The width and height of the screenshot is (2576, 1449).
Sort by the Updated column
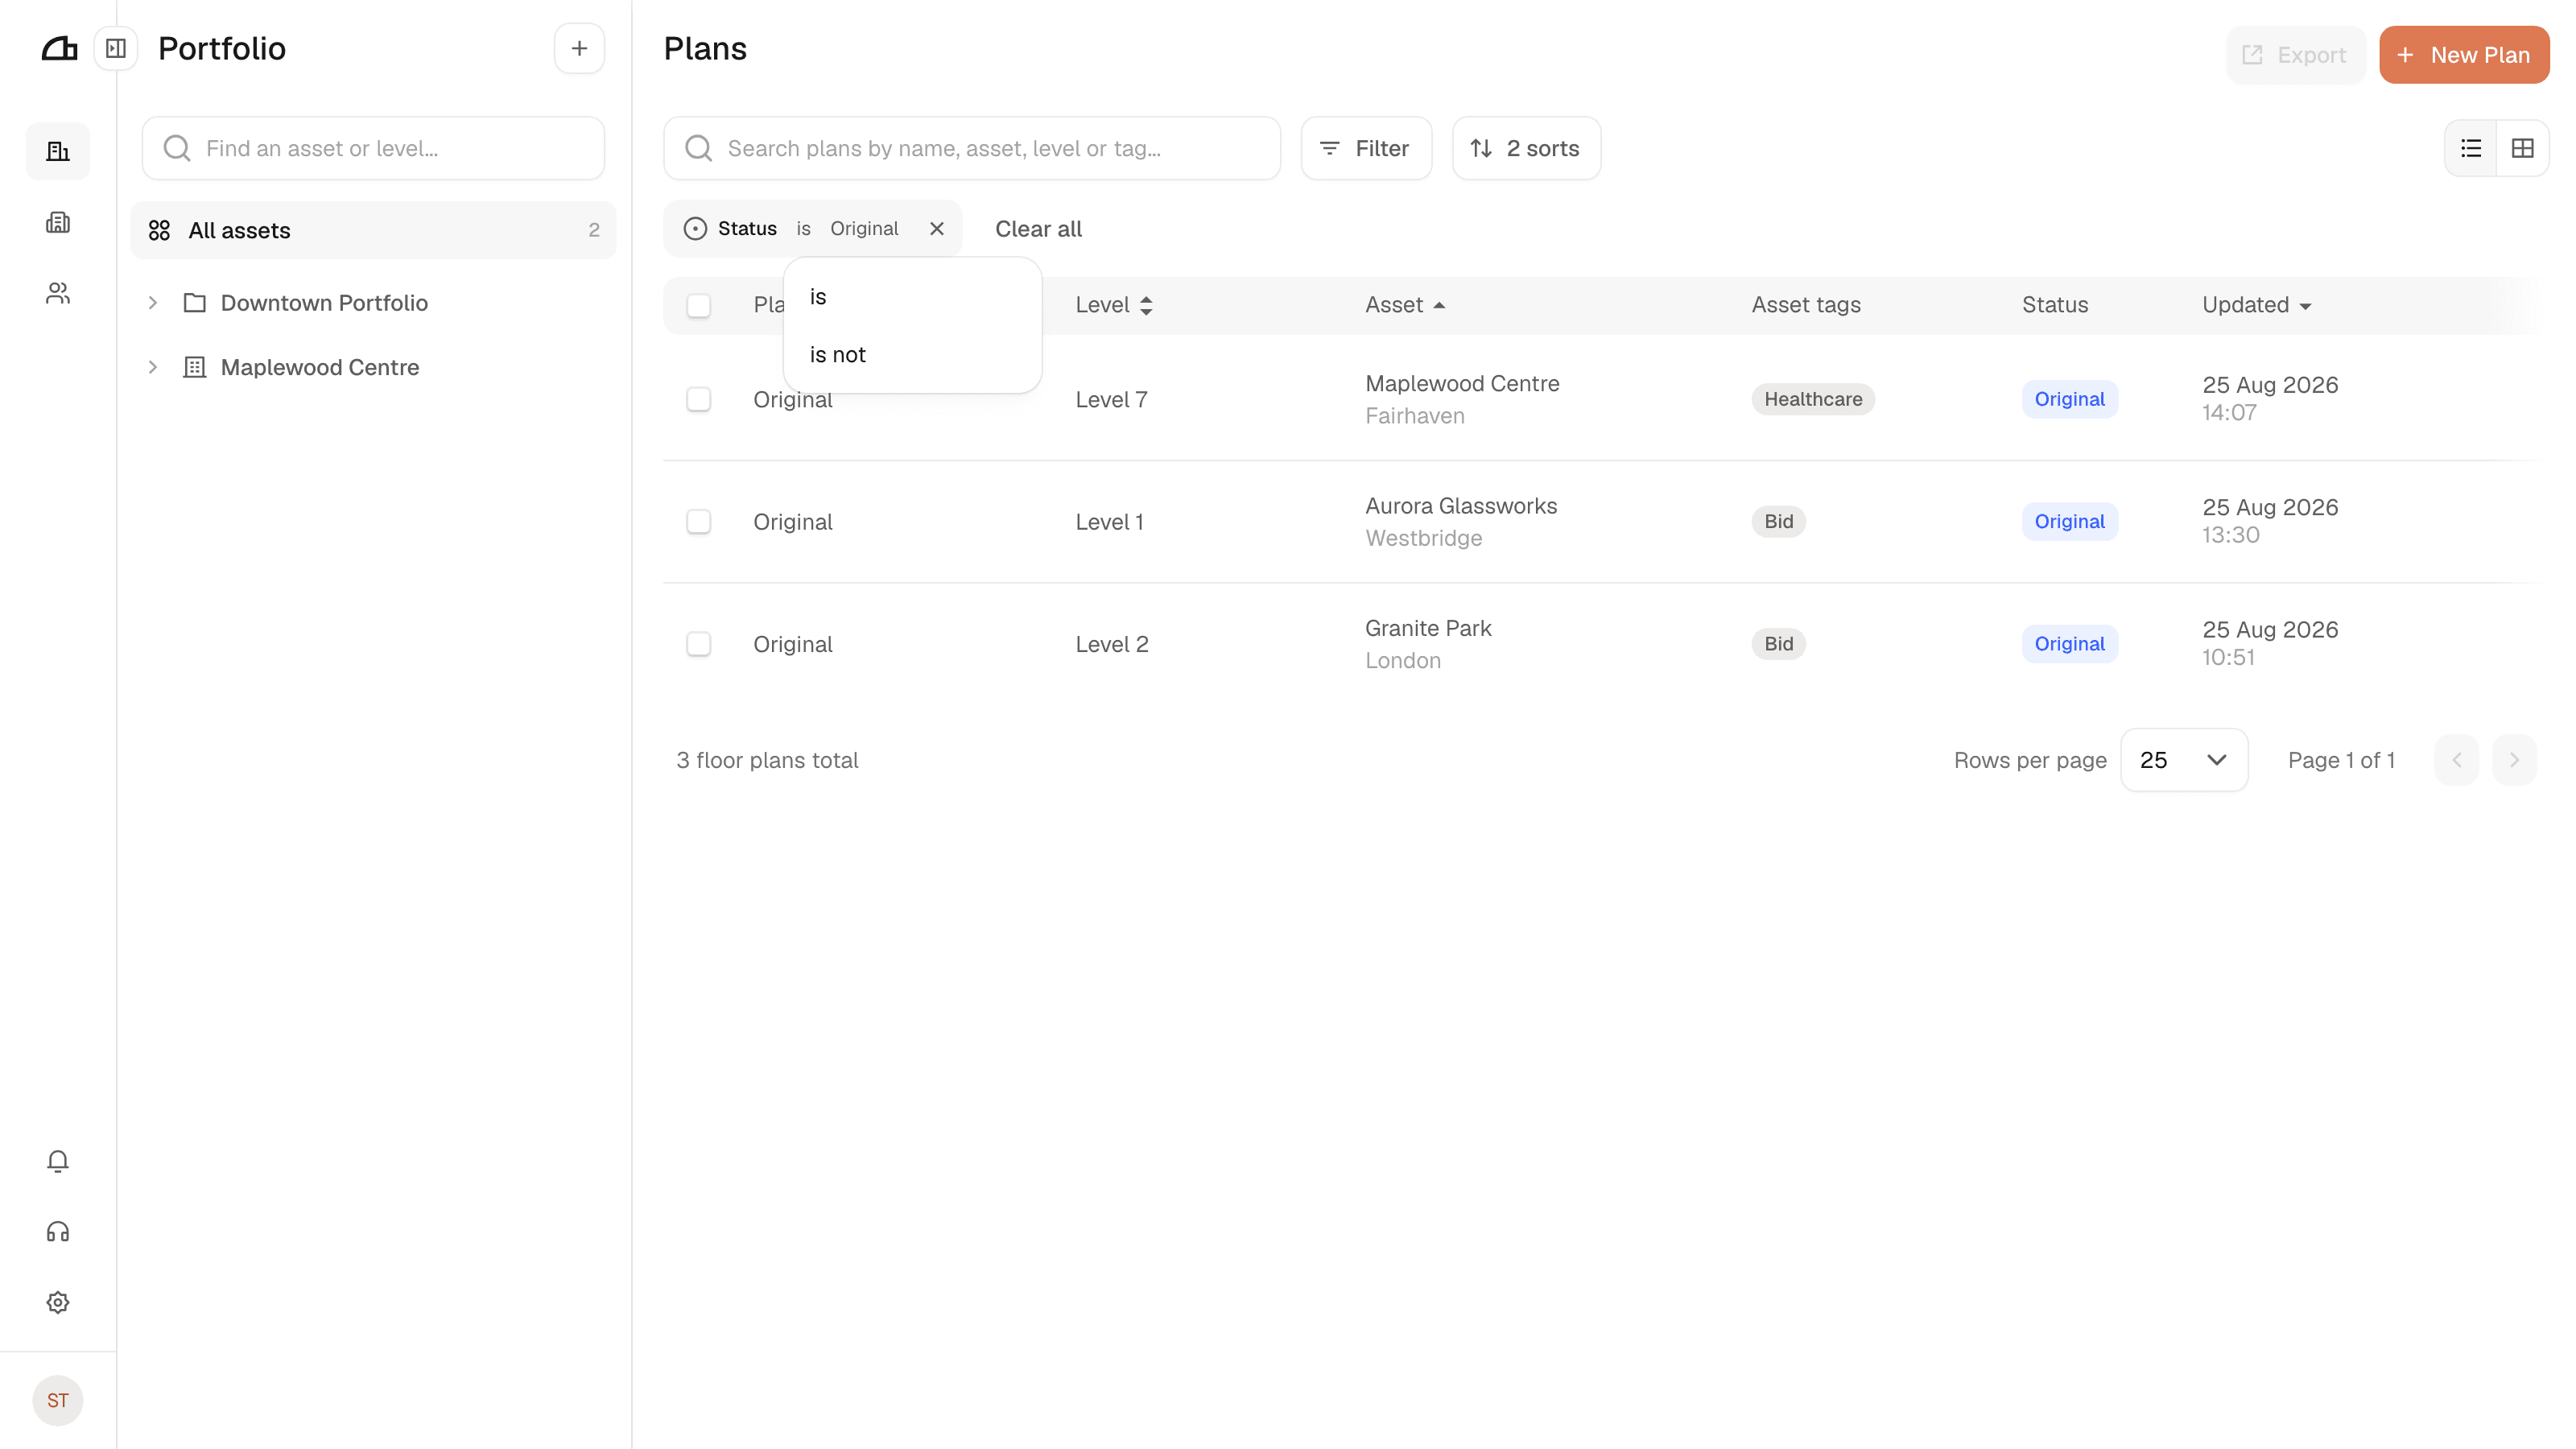[x=2257, y=305]
